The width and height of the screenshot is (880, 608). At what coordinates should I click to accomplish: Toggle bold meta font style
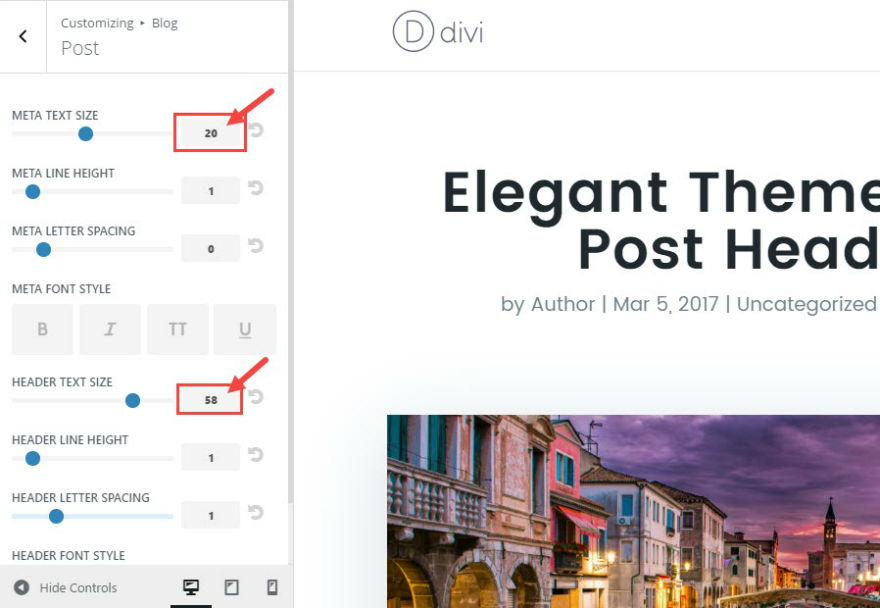click(43, 330)
